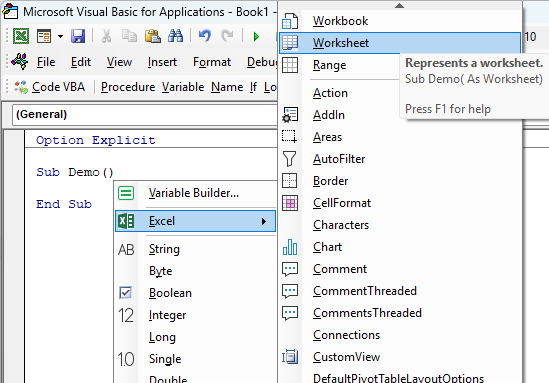Click the Find binoculars icon

(175, 36)
